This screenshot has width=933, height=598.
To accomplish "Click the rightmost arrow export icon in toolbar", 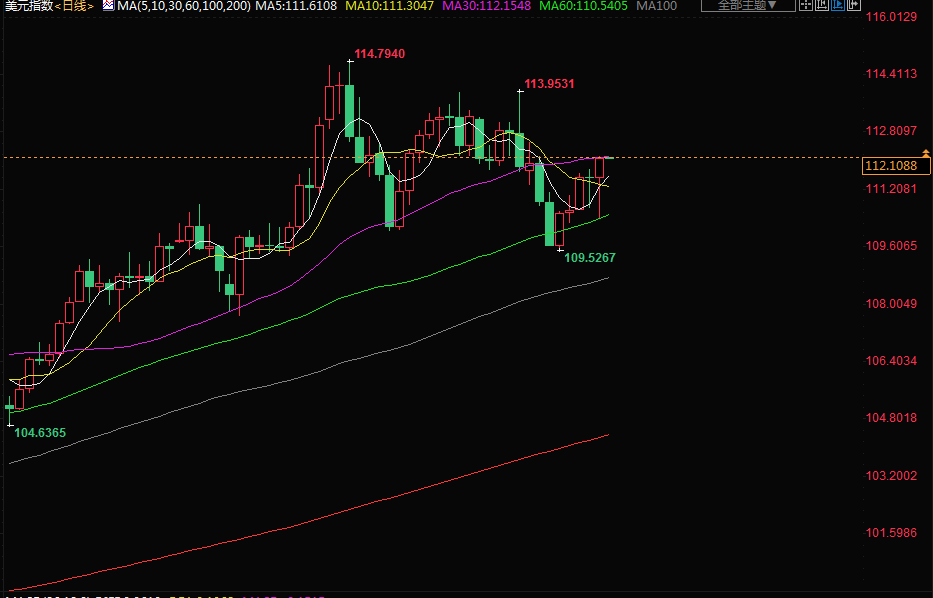I will 853,4.
